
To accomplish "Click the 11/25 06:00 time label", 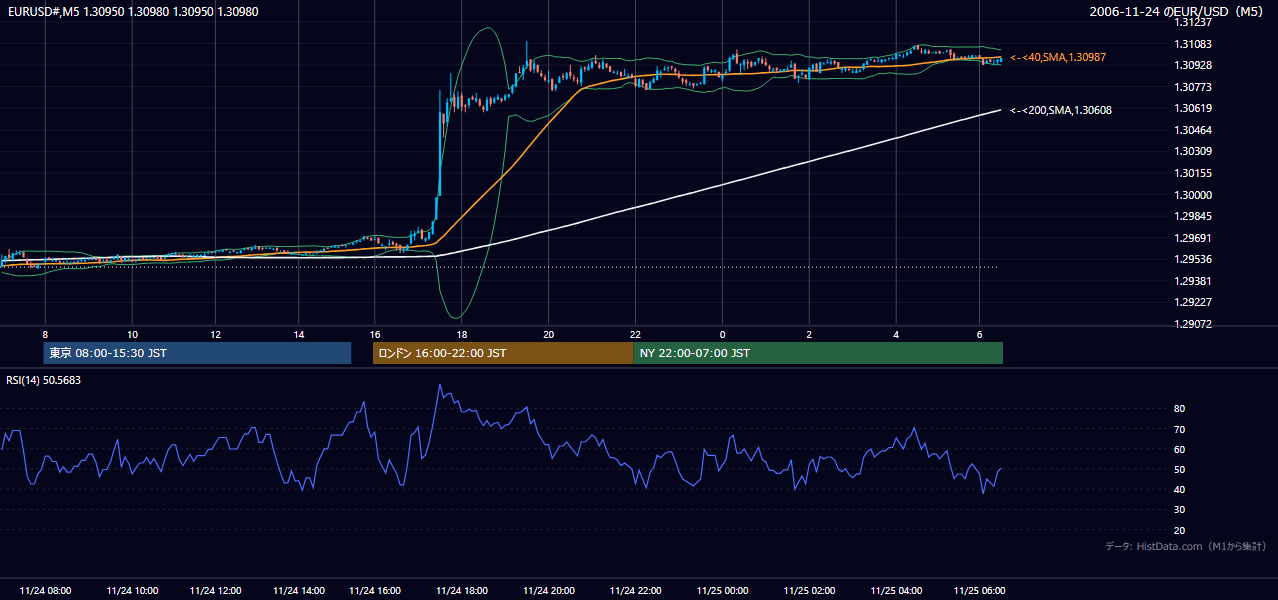I will click(980, 591).
